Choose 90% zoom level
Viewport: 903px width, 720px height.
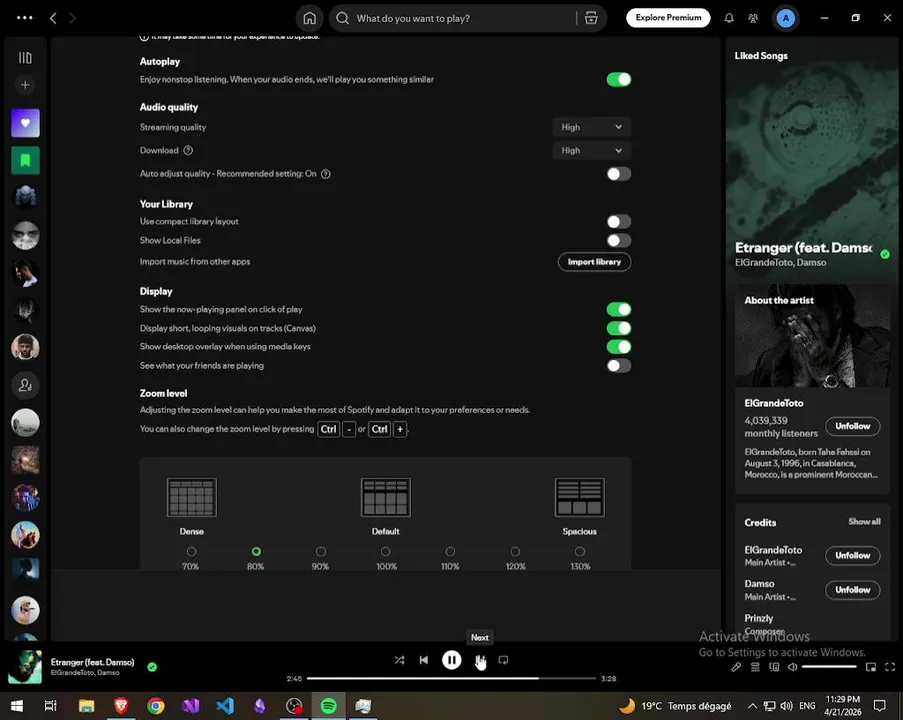321,552
